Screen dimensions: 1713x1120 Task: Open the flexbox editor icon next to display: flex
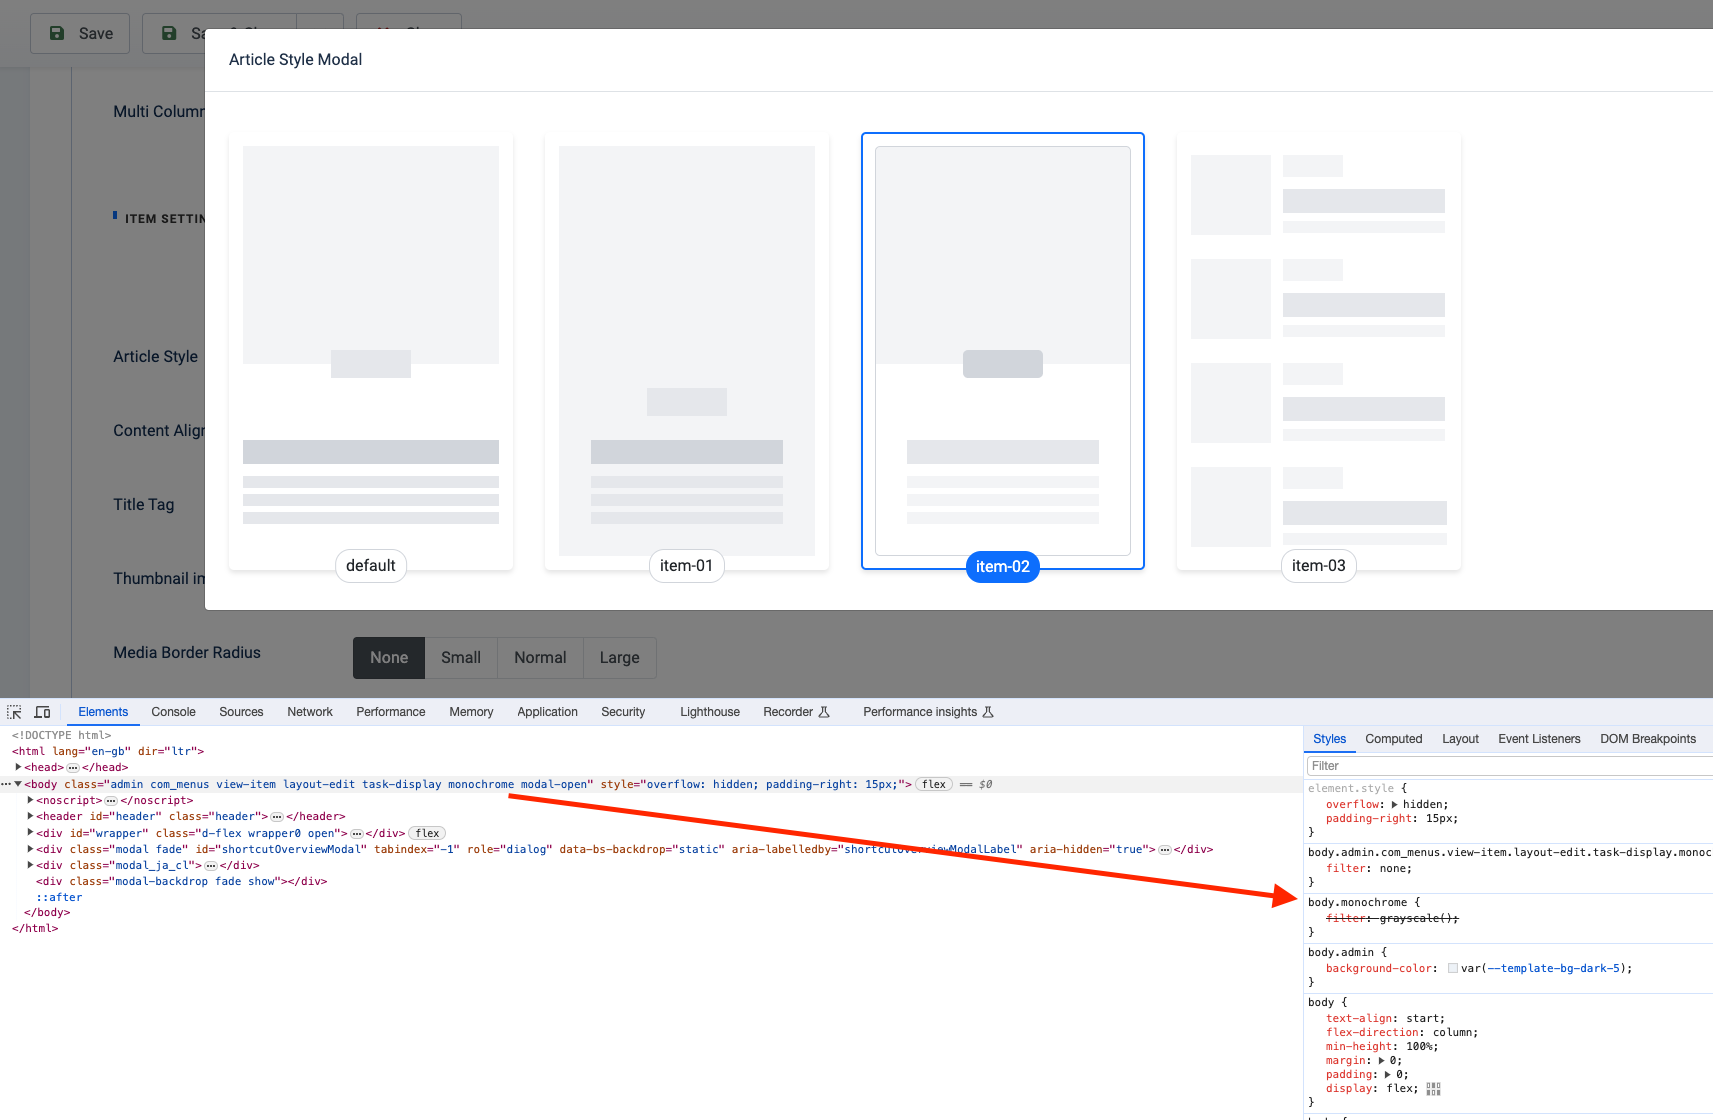click(x=1433, y=1089)
